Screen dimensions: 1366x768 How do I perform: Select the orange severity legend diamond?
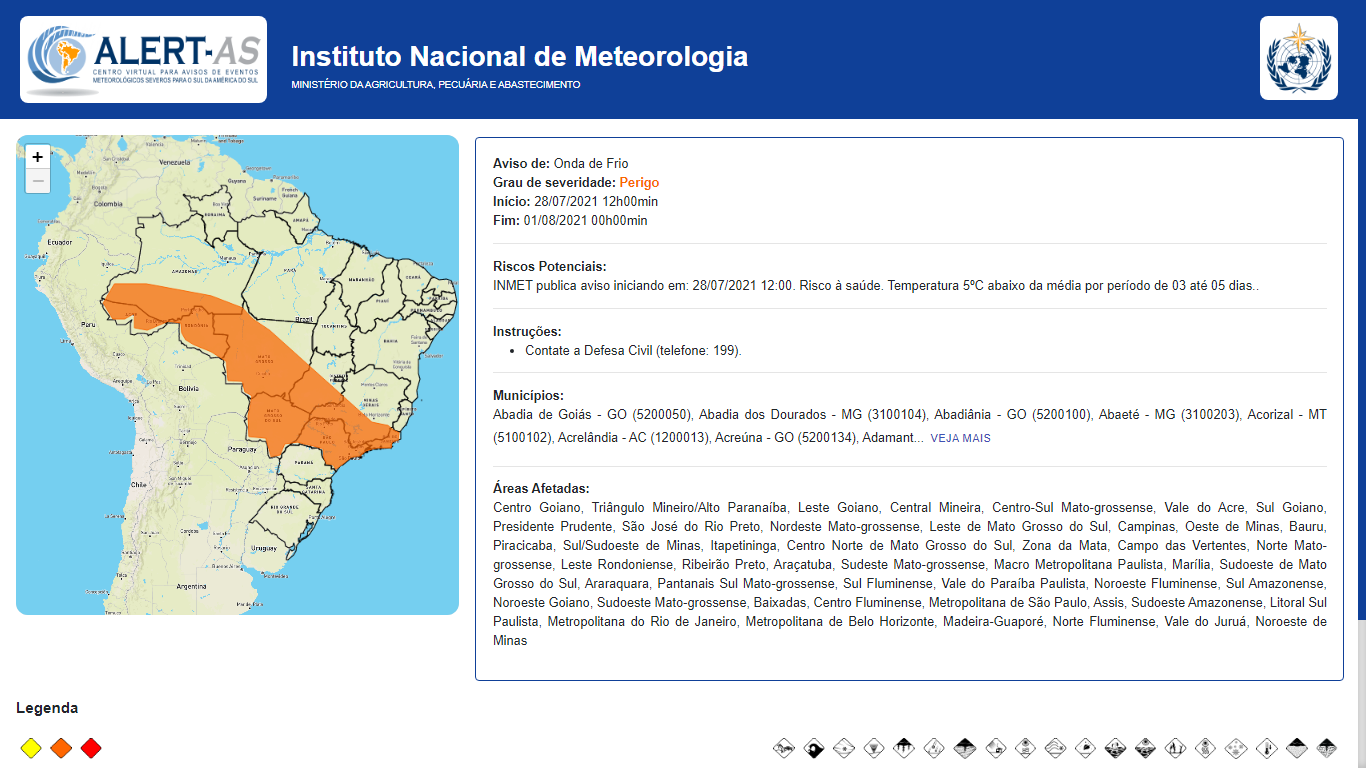[x=61, y=748]
